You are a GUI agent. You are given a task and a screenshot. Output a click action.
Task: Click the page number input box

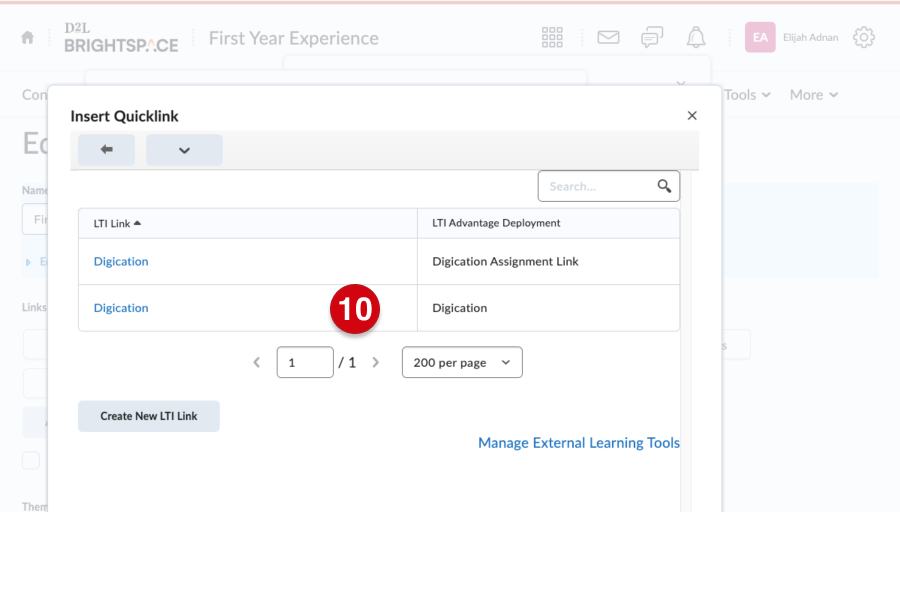(x=305, y=362)
